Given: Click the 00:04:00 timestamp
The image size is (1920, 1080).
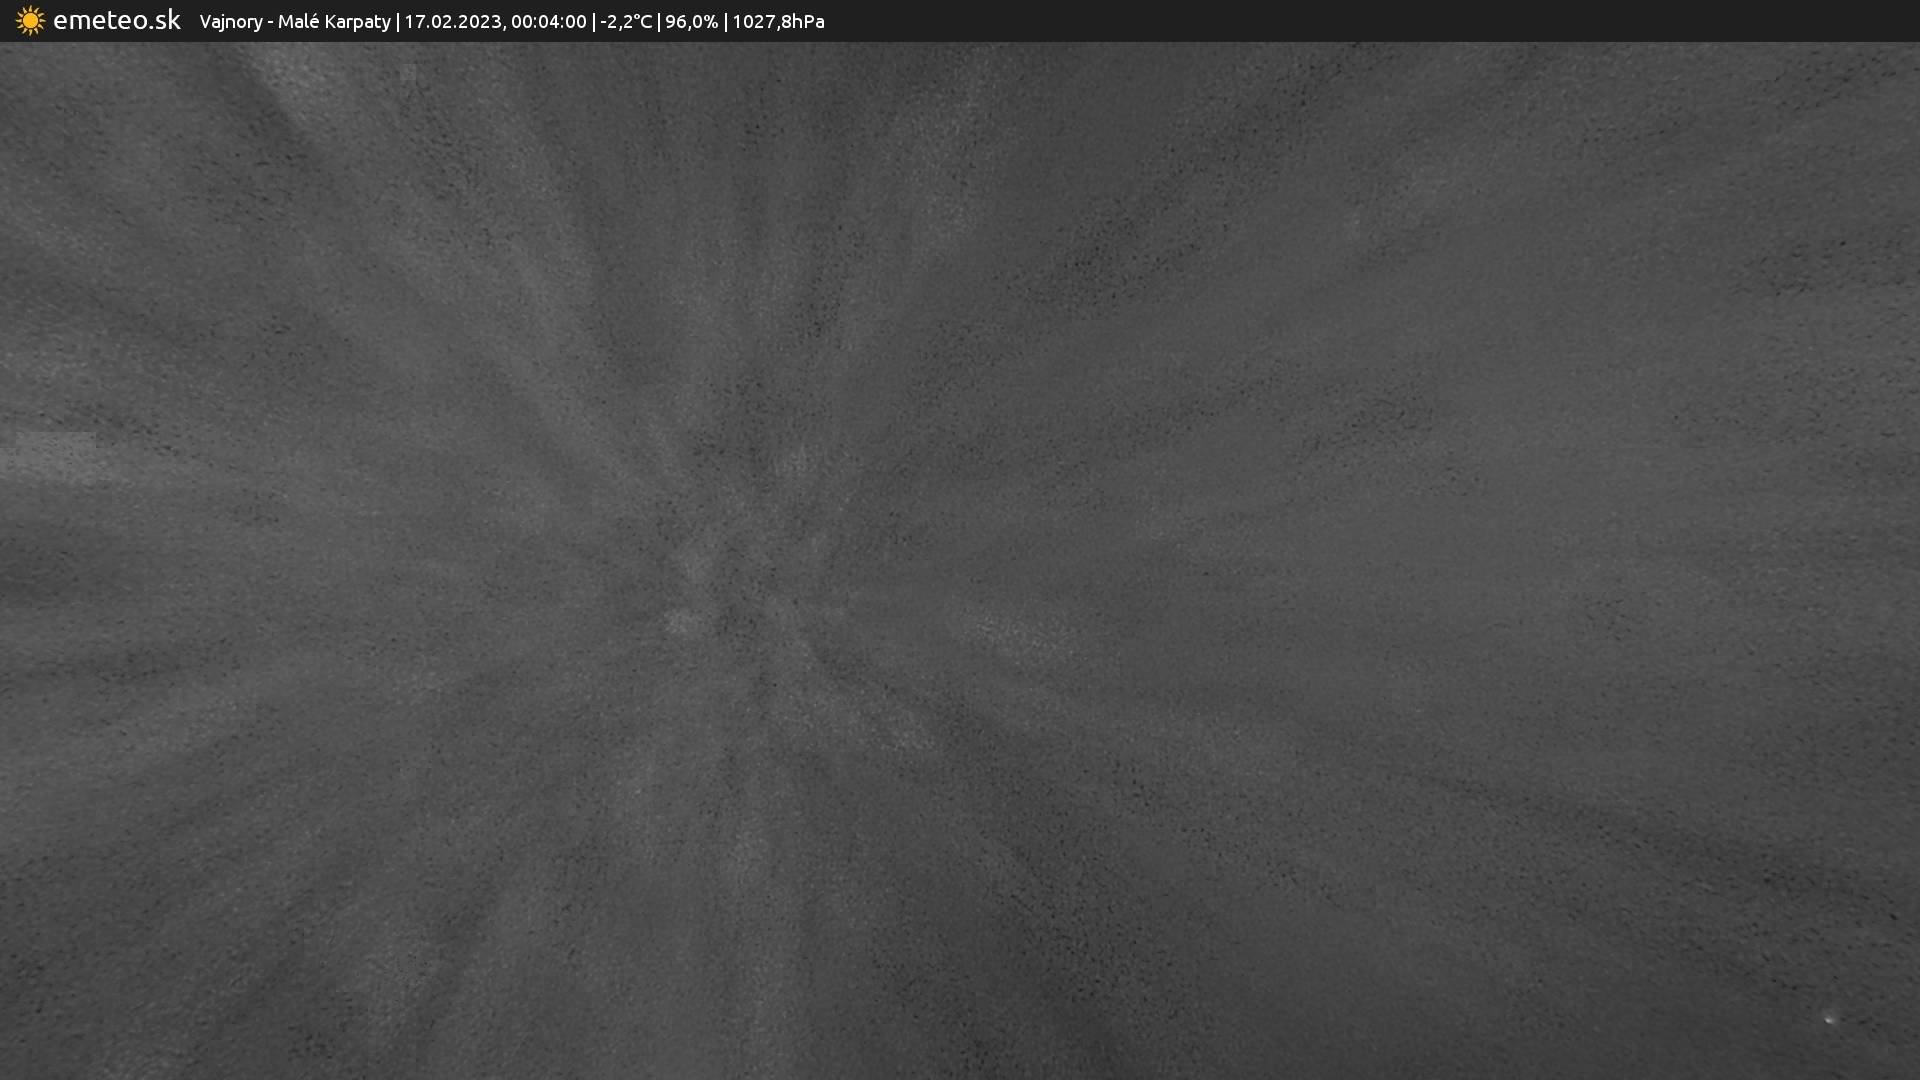Looking at the screenshot, I should coord(548,22).
